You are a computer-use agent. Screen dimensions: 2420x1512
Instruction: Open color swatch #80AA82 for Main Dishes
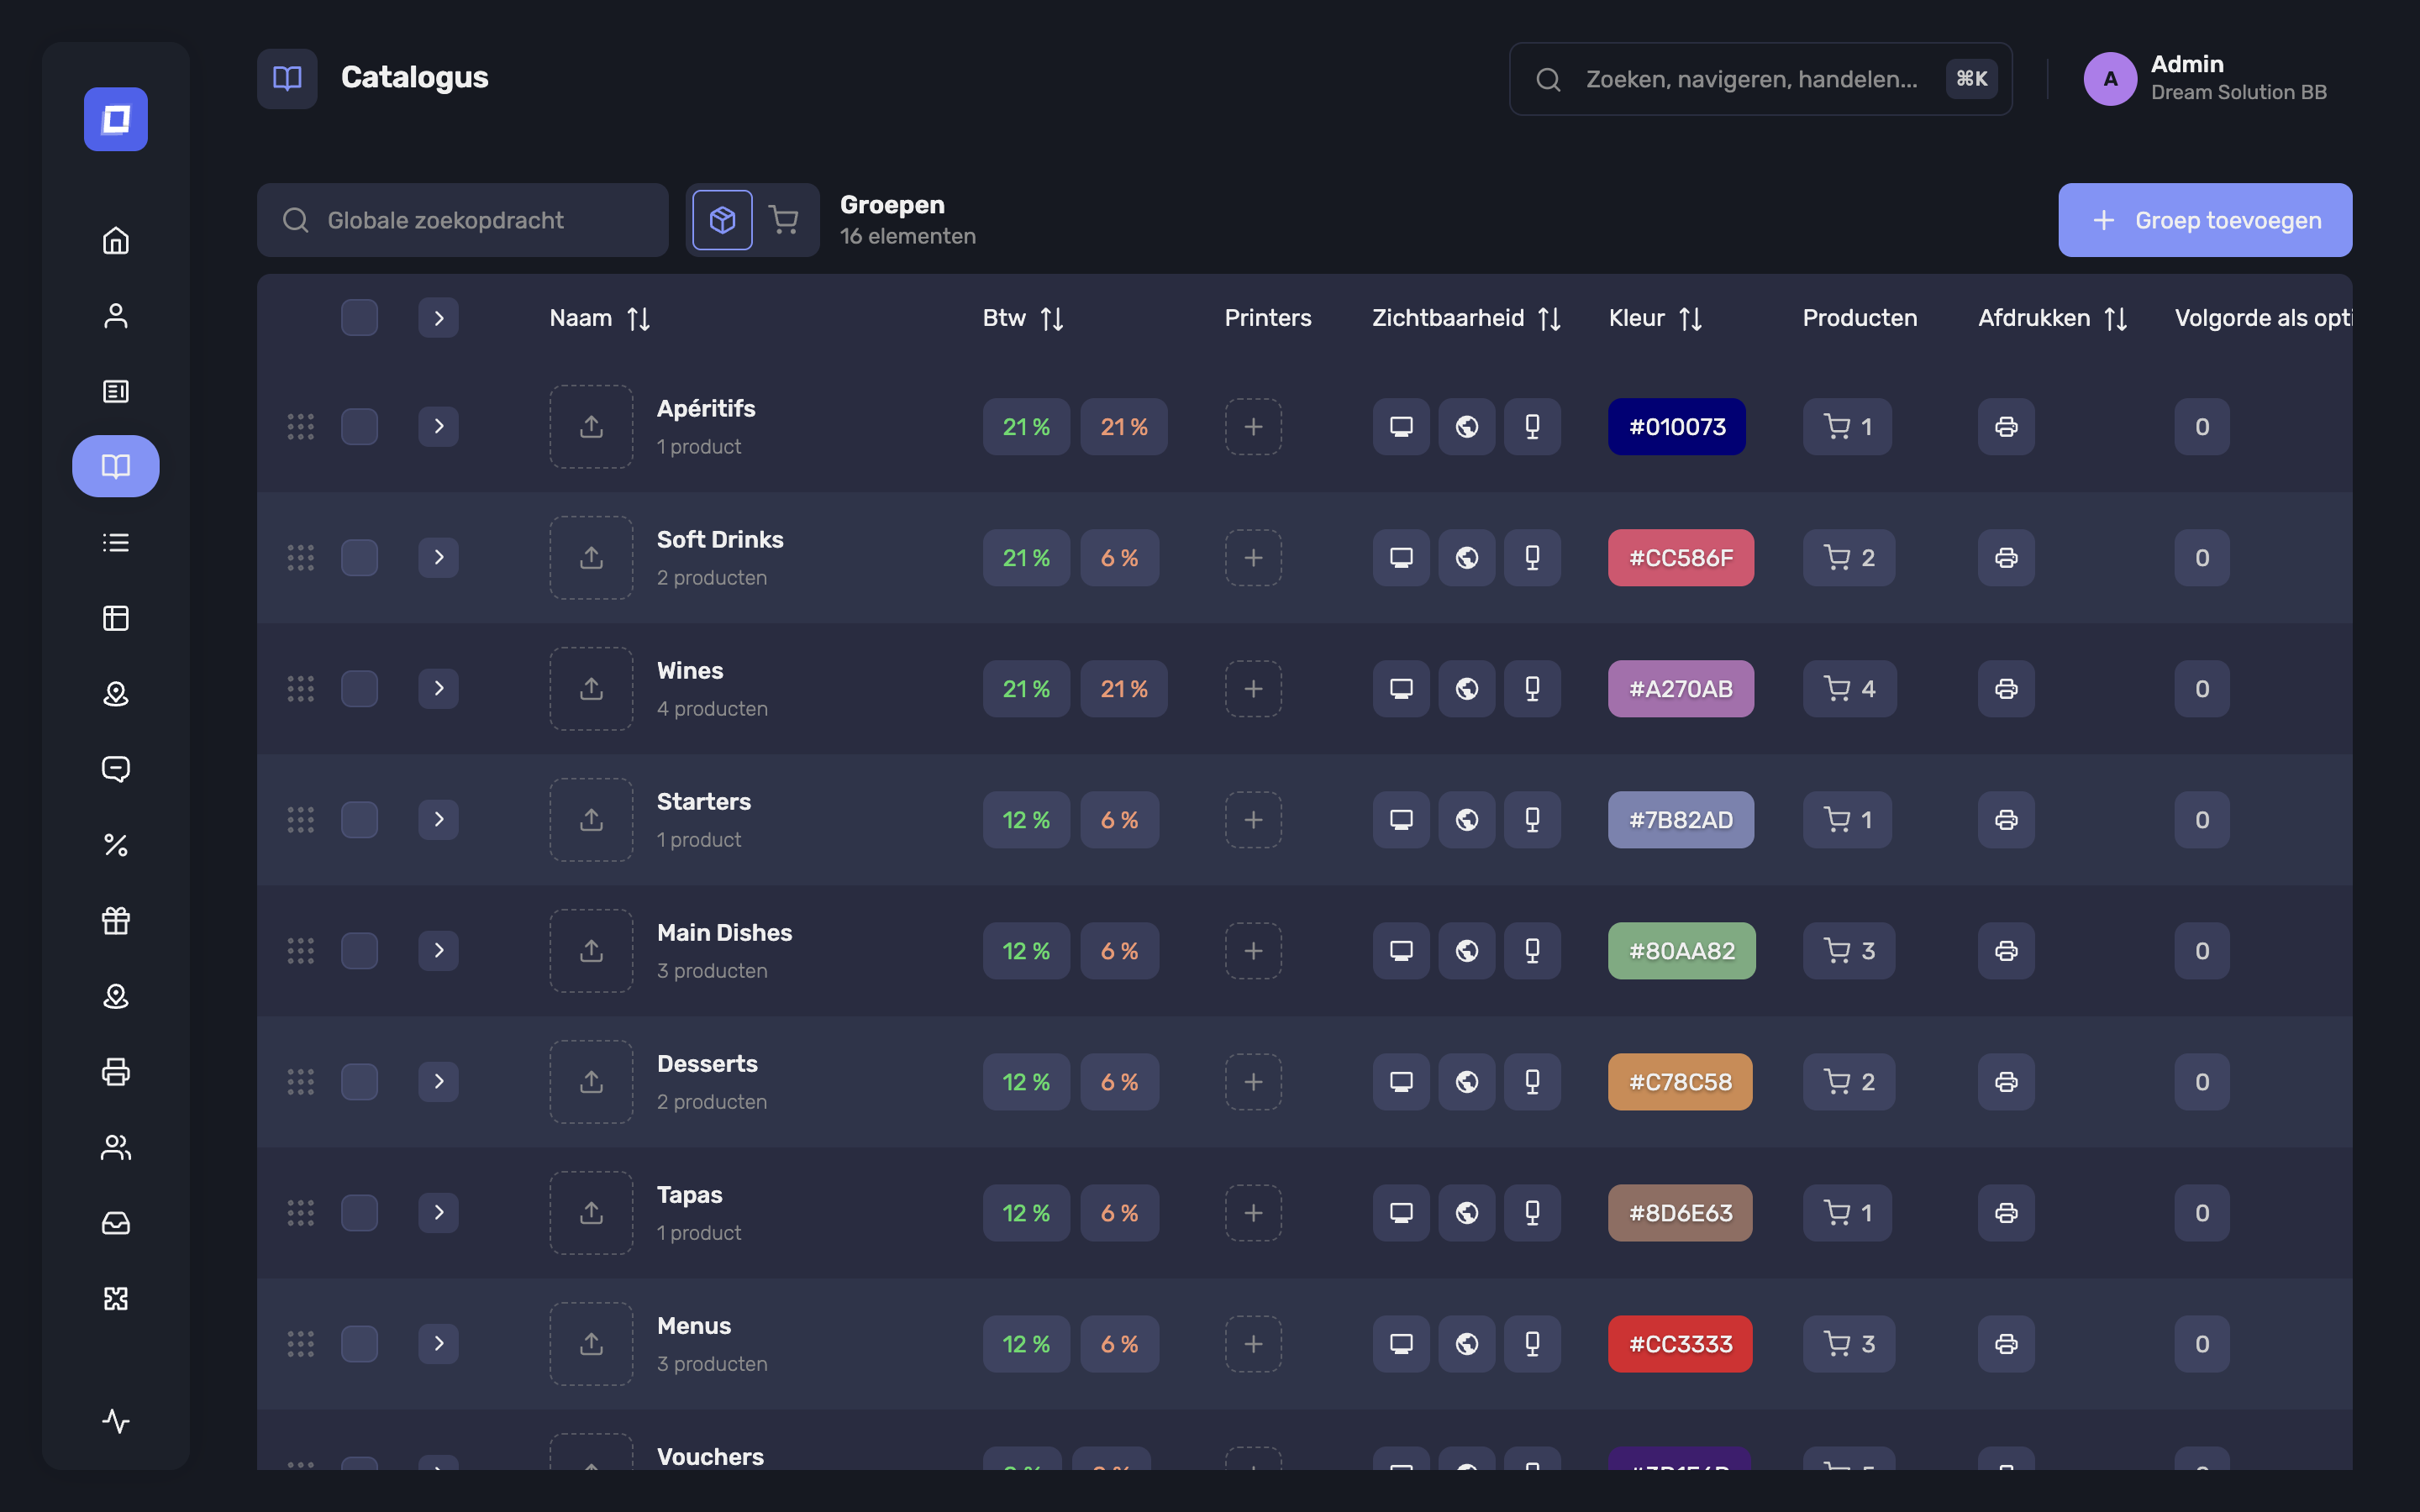[x=1682, y=951]
